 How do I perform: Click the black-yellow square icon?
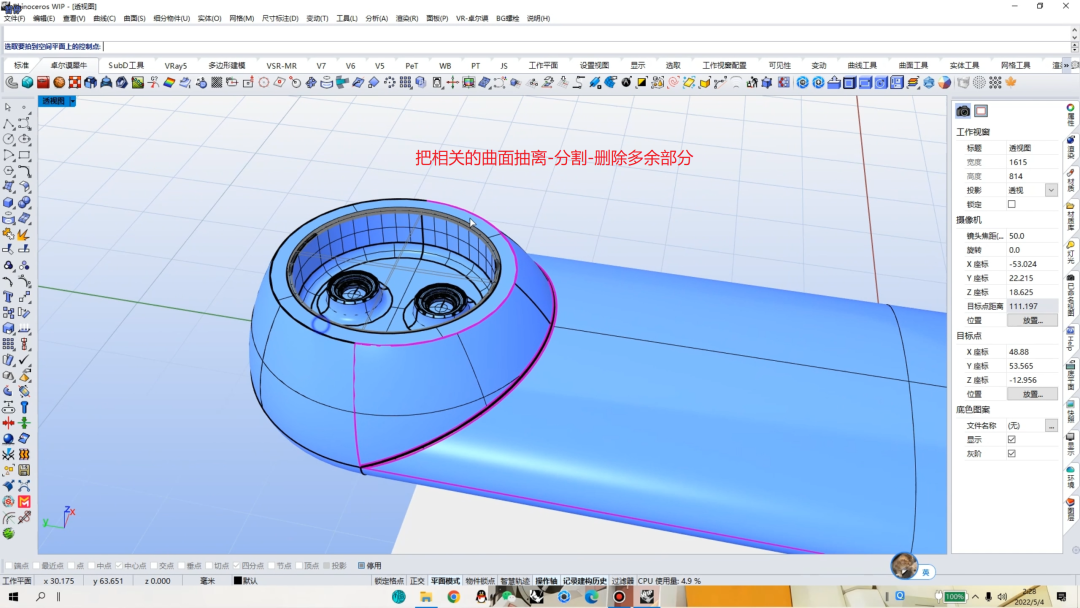pos(641,83)
